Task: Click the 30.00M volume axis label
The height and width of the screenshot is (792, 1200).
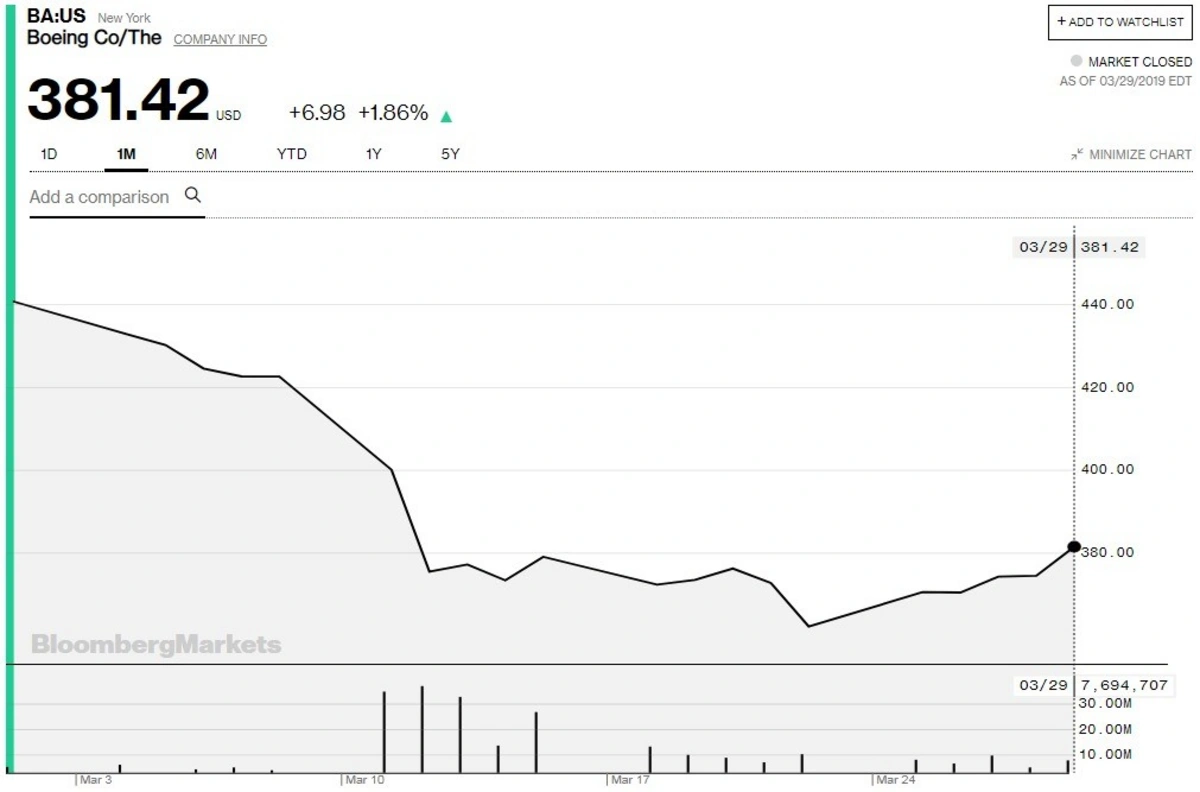Action: [x=1105, y=704]
